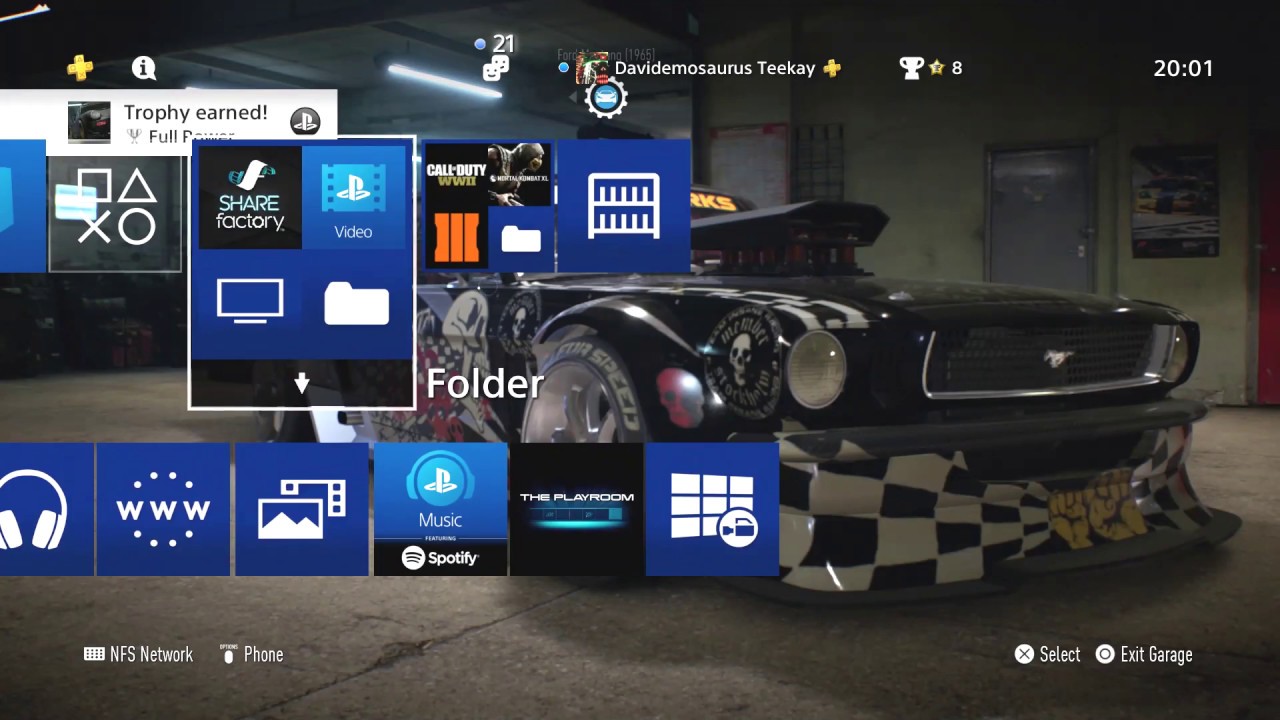Open the Live from PlayStation shapes tile
1280x720 pixels.
(x=116, y=206)
